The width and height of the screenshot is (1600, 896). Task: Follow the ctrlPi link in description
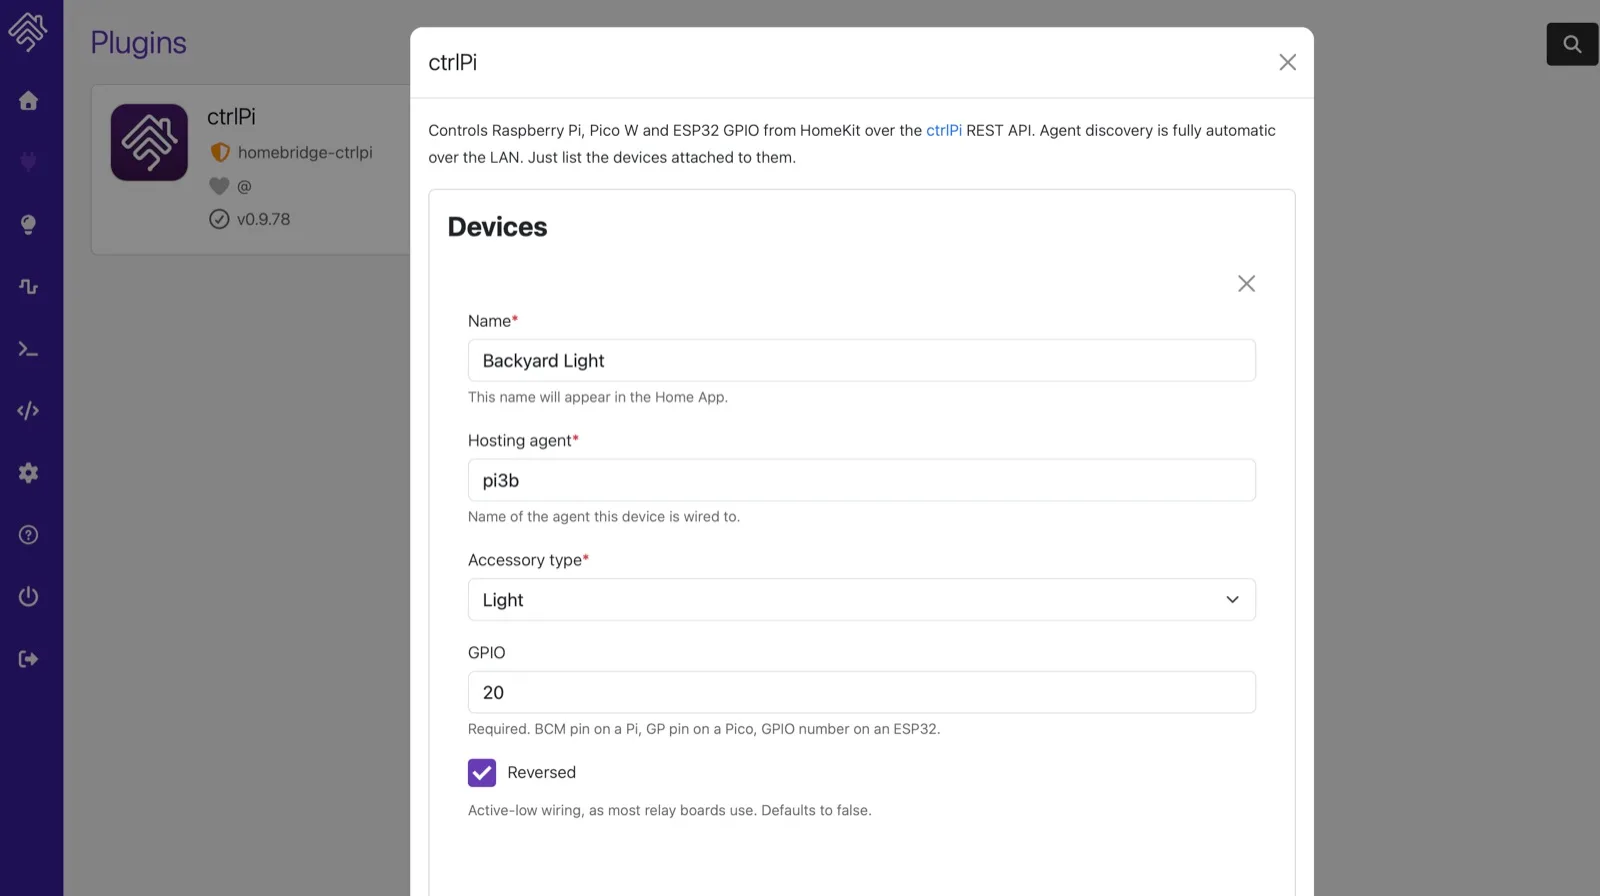point(943,130)
